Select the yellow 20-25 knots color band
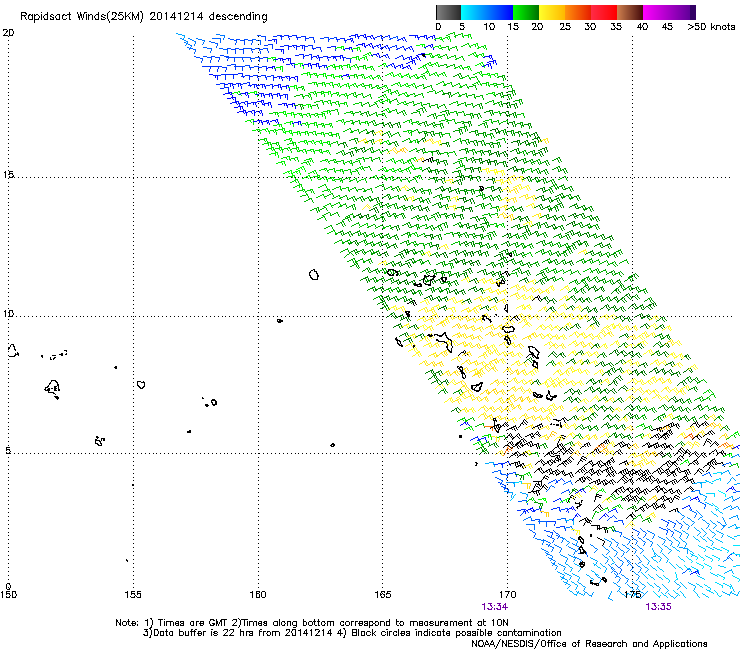Screen dimensions: 740x650 (552, 12)
